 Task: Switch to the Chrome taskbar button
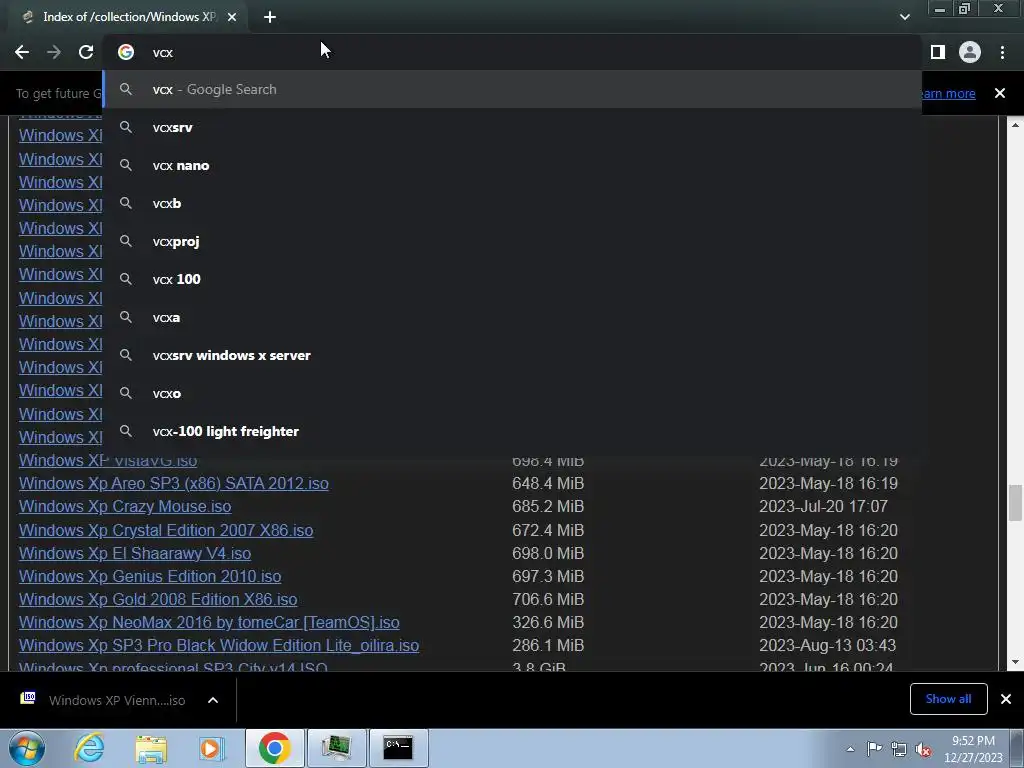tap(274, 748)
